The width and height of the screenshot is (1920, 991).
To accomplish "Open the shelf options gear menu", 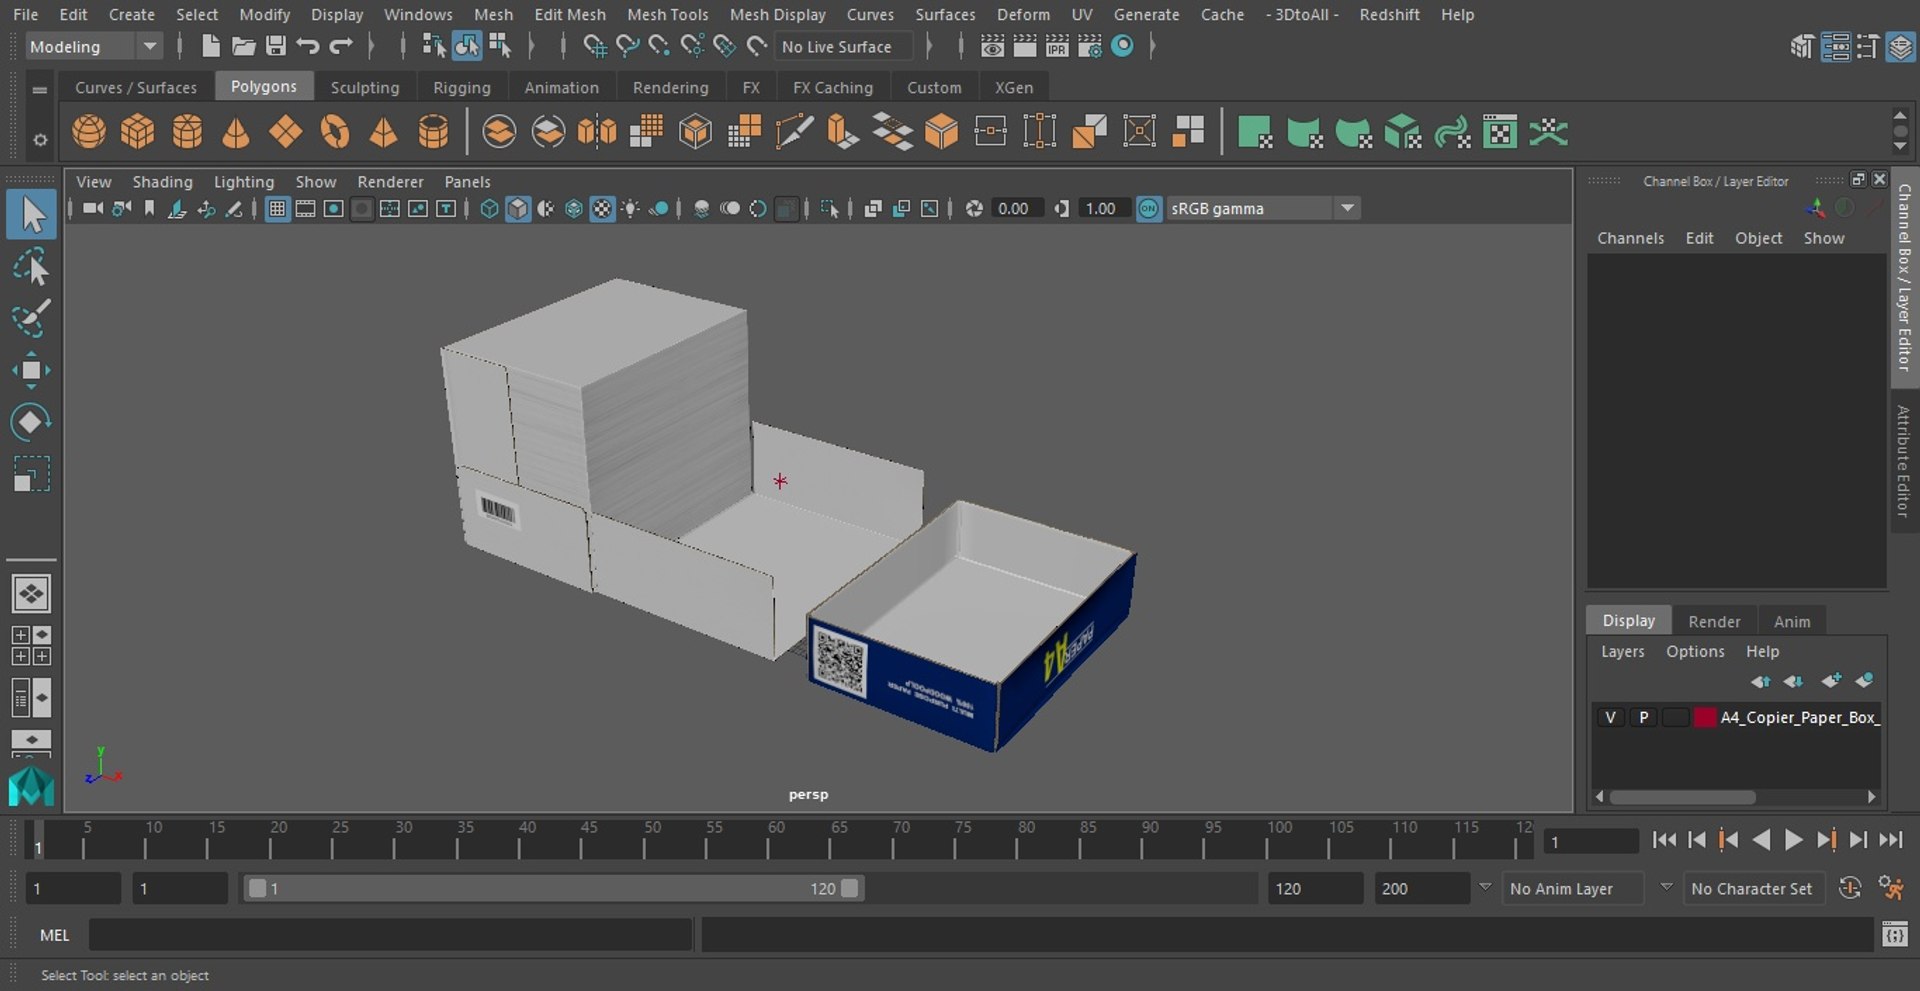I will coord(40,140).
